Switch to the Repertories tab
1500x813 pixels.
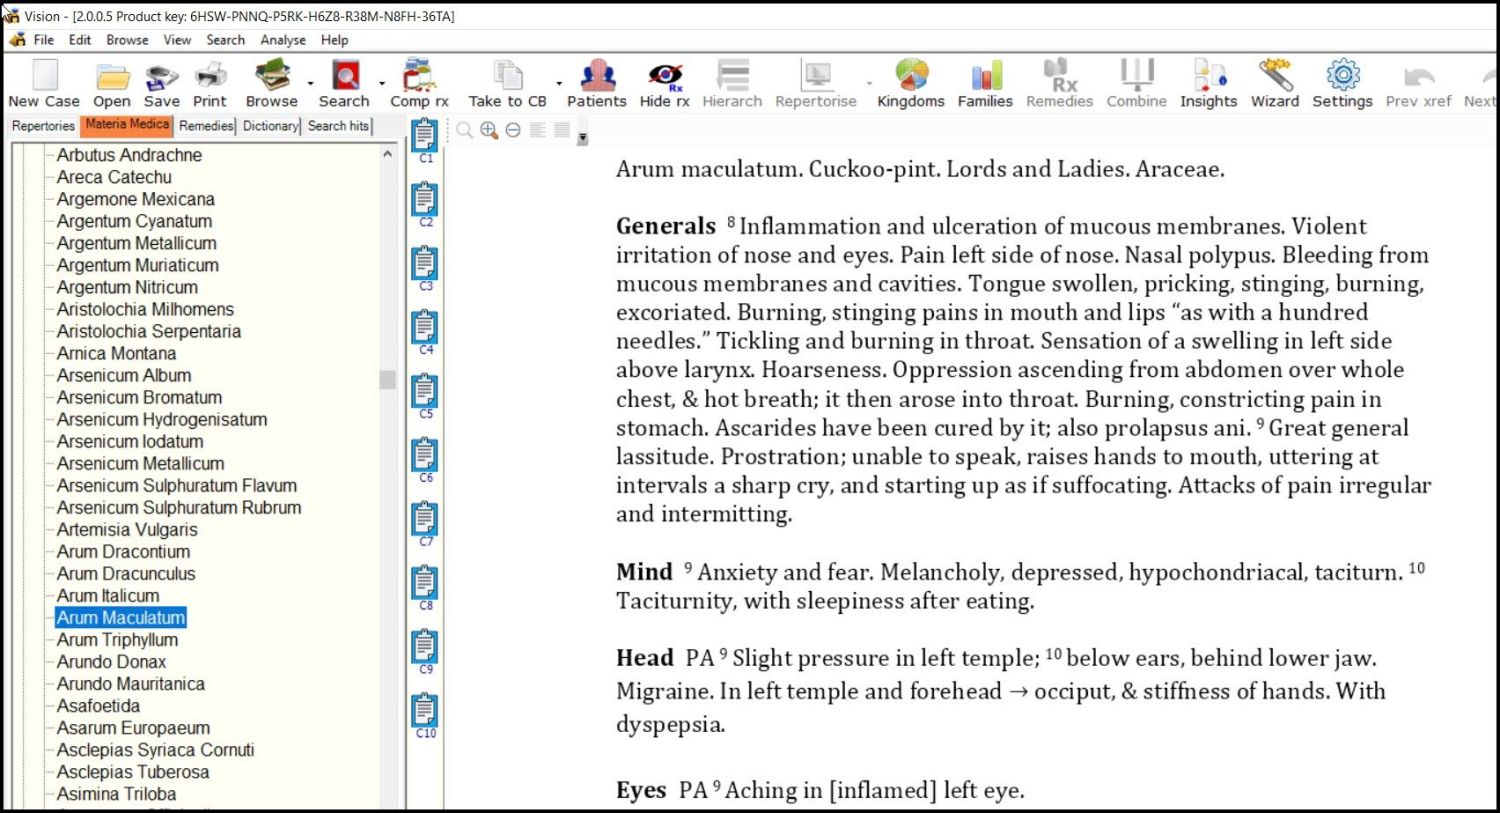(42, 126)
